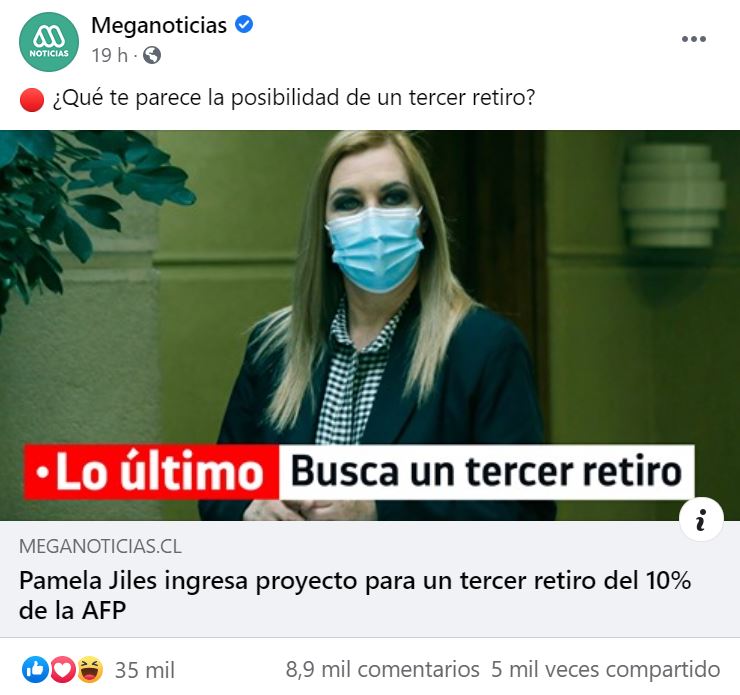The image size is (740, 695).
Task: Click the post text about tercer retiro
Action: [x=294, y=98]
